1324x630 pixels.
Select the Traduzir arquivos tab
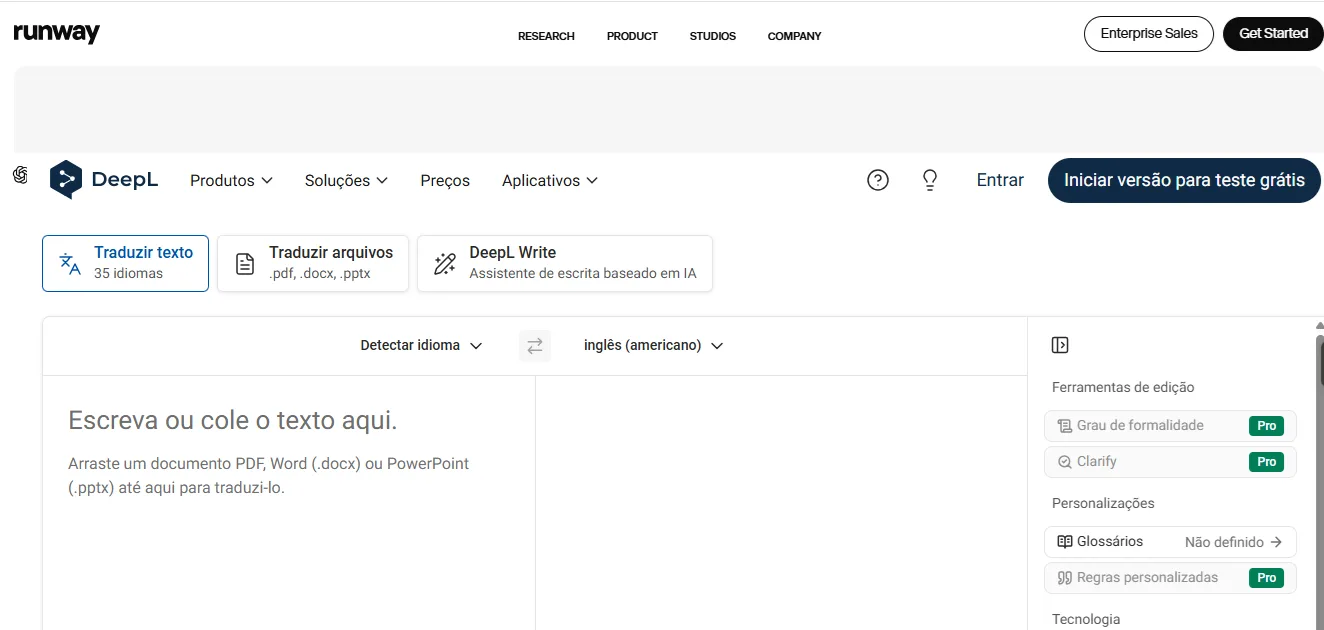click(313, 263)
